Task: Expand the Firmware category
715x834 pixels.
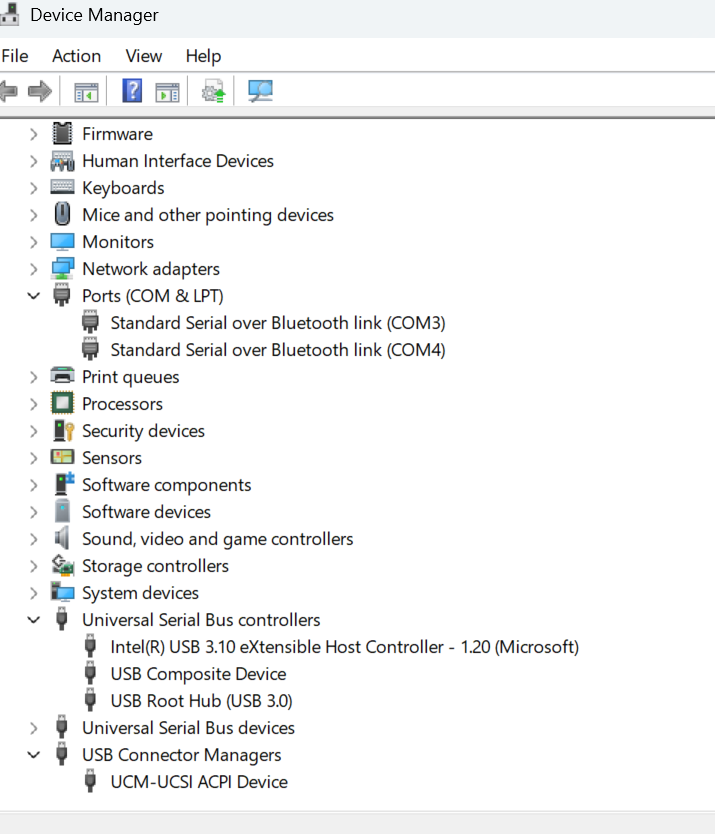Action: click(34, 134)
